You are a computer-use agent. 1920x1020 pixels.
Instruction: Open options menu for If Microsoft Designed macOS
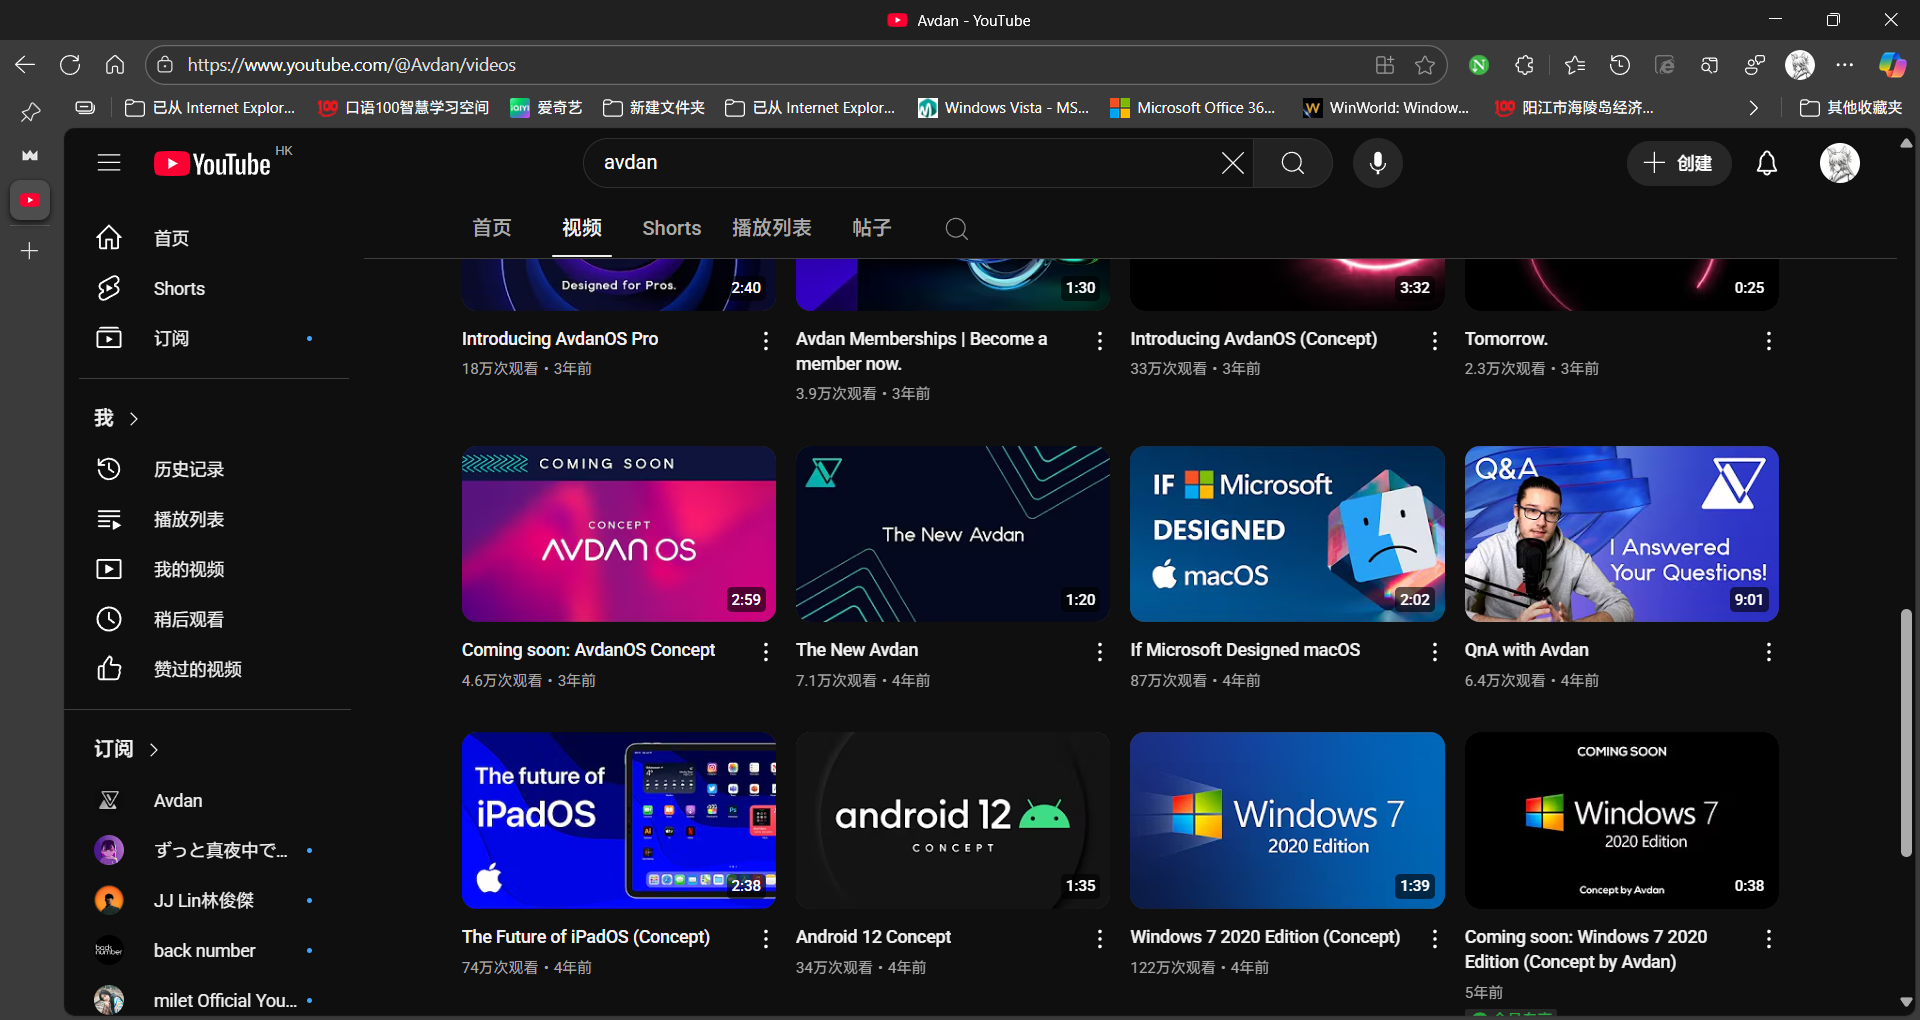click(x=1435, y=652)
